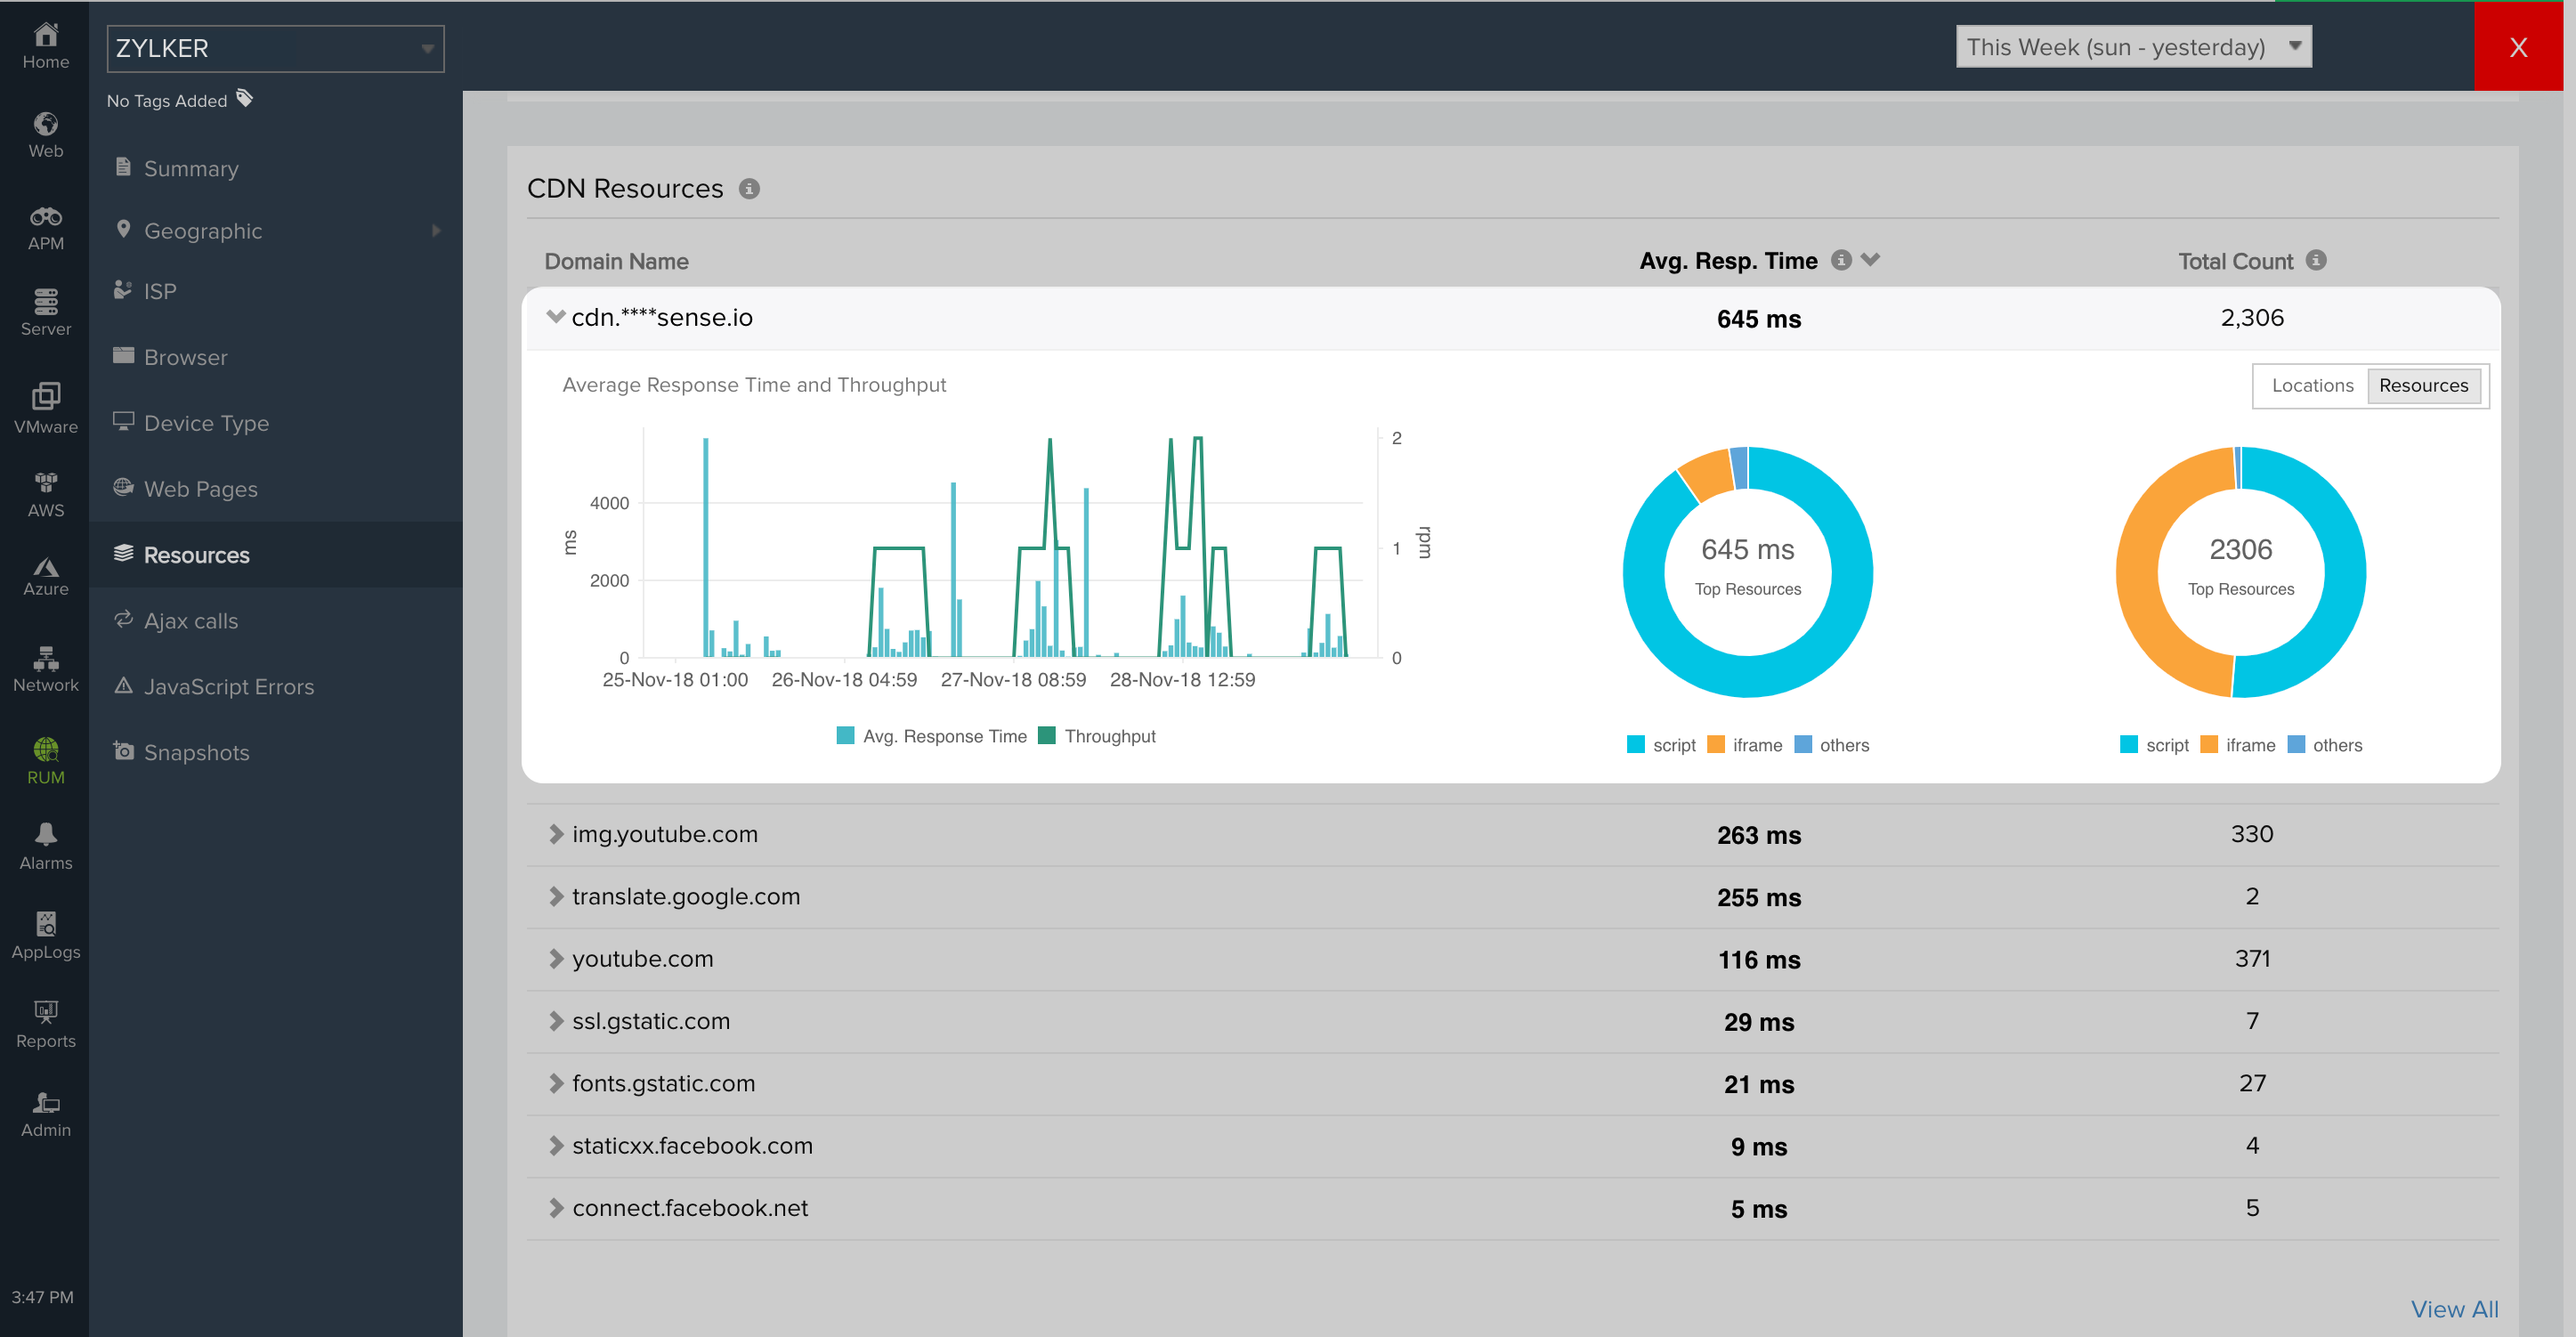
Task: Open the This Week time period dropdown
Action: tap(2132, 47)
